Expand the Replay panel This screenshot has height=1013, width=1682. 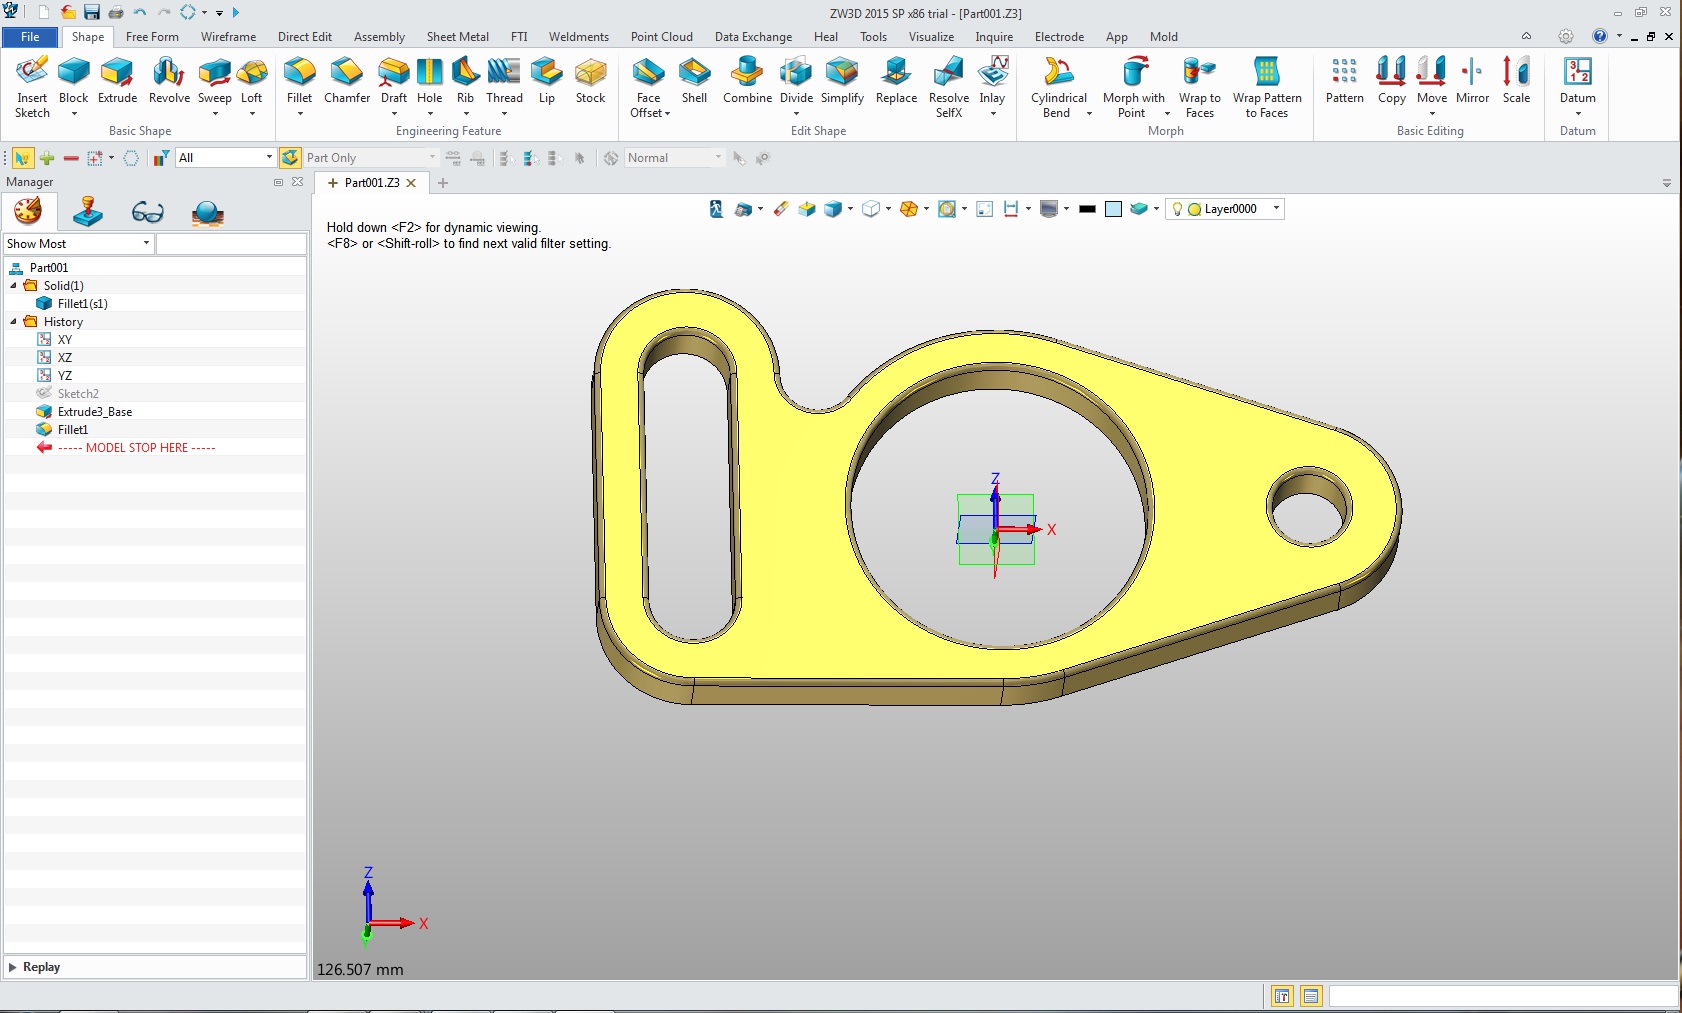12,967
